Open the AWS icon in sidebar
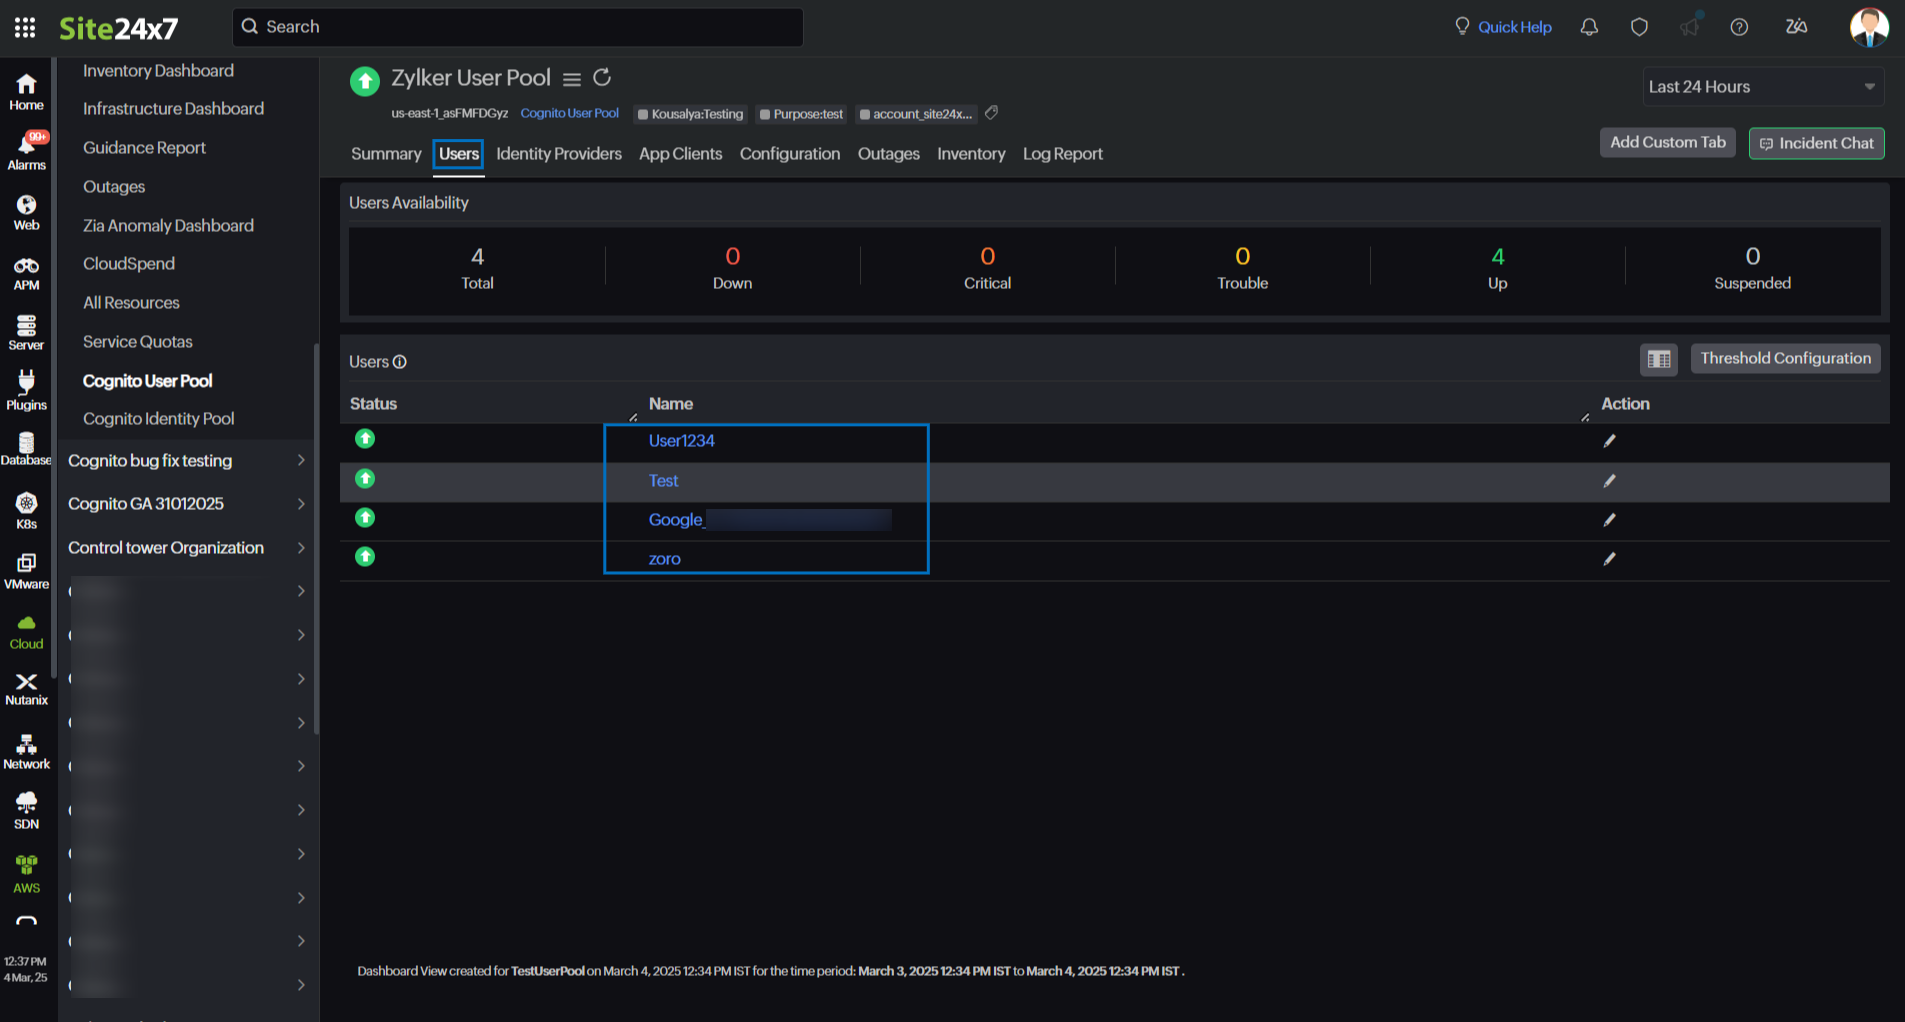This screenshot has width=1905, height=1022. point(26,873)
